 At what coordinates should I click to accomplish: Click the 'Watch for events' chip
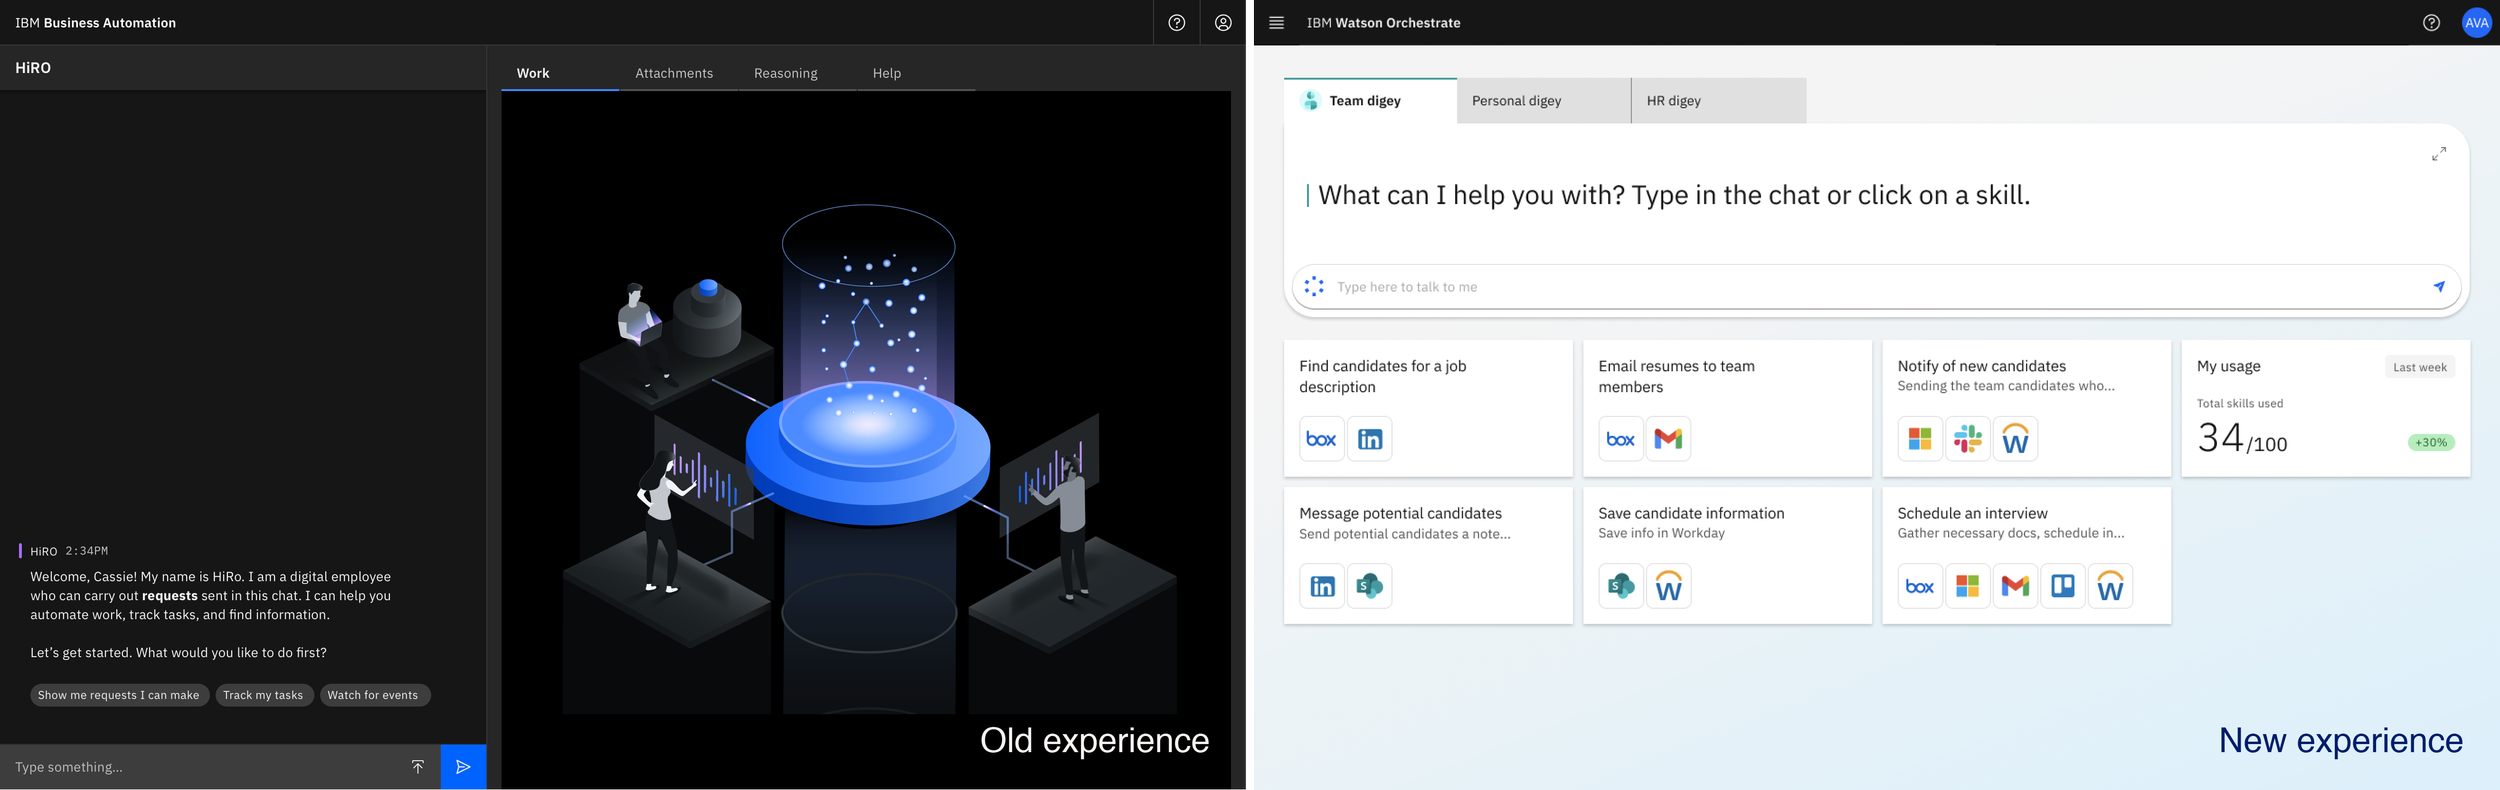[374, 695]
